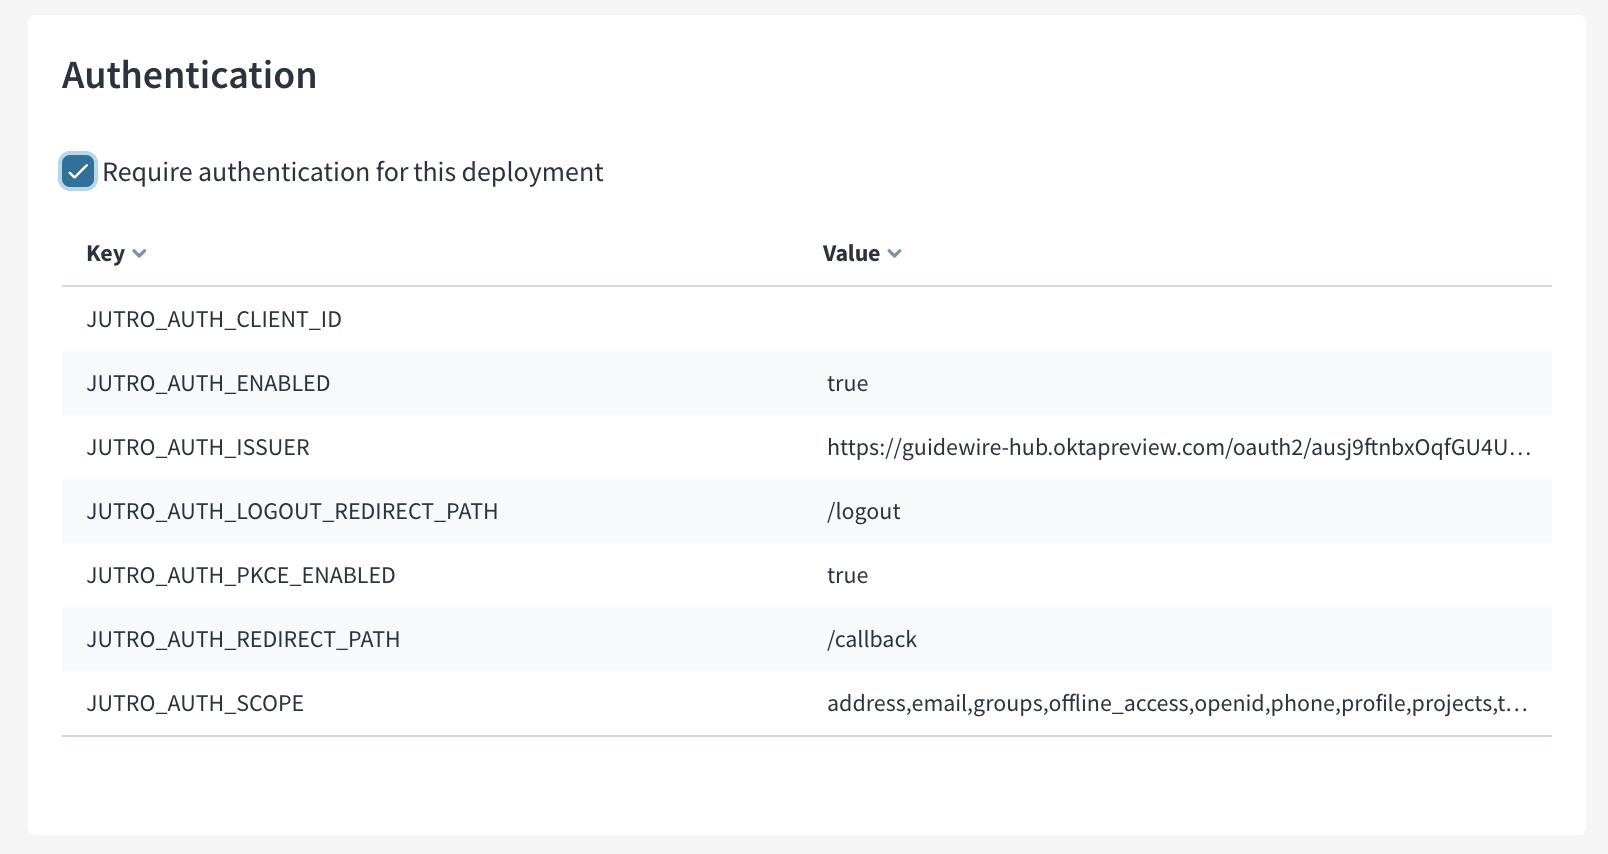Select the JUTRO_AUTH_PKCE_ENABLED key

tap(241, 575)
